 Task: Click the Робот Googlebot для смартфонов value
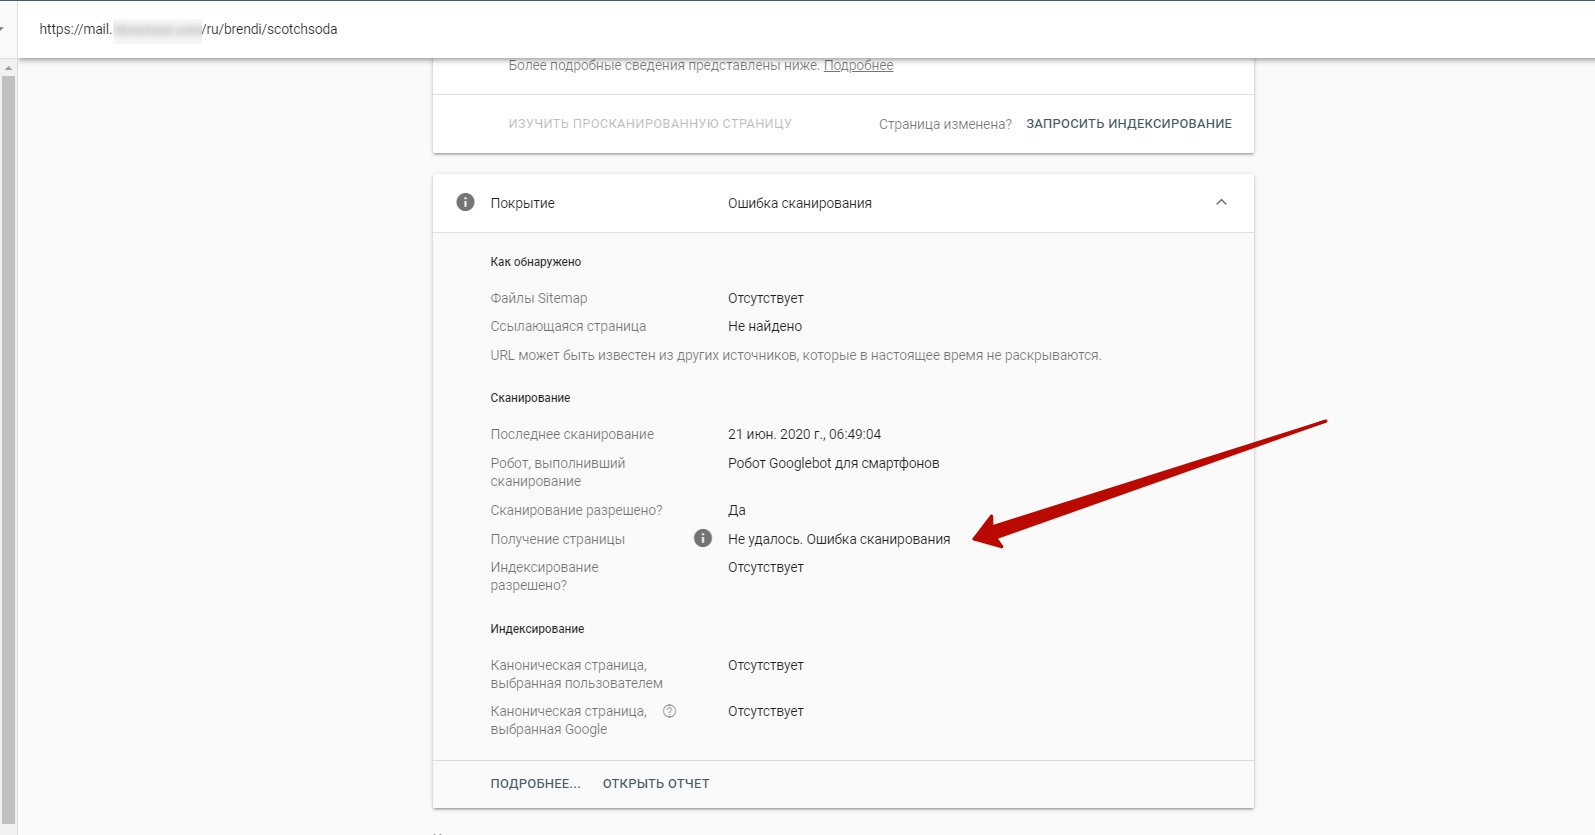click(x=833, y=463)
